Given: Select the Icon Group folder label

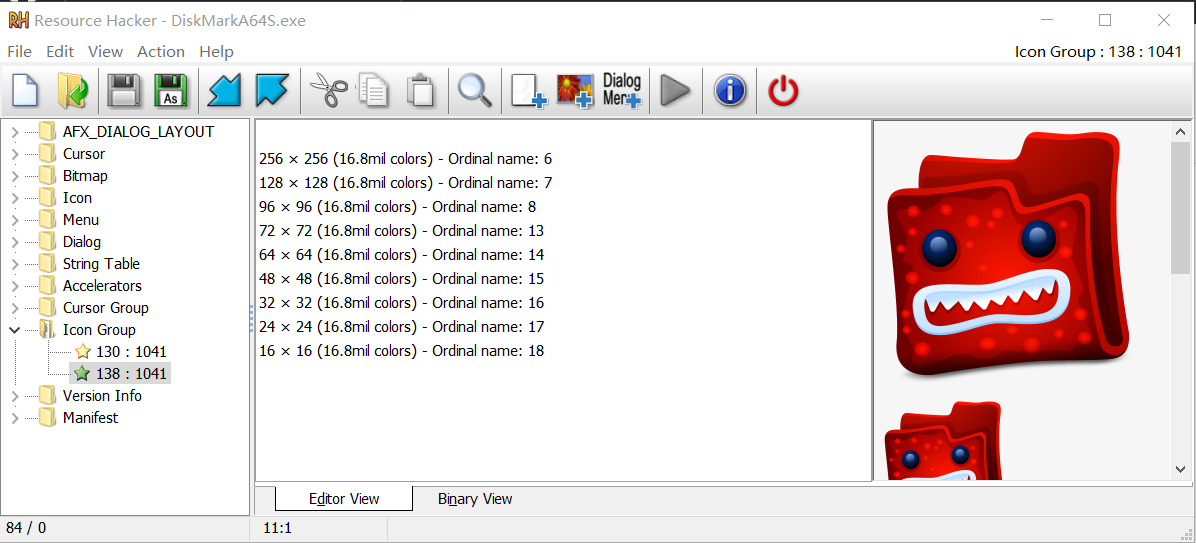Looking at the screenshot, I should tap(99, 330).
